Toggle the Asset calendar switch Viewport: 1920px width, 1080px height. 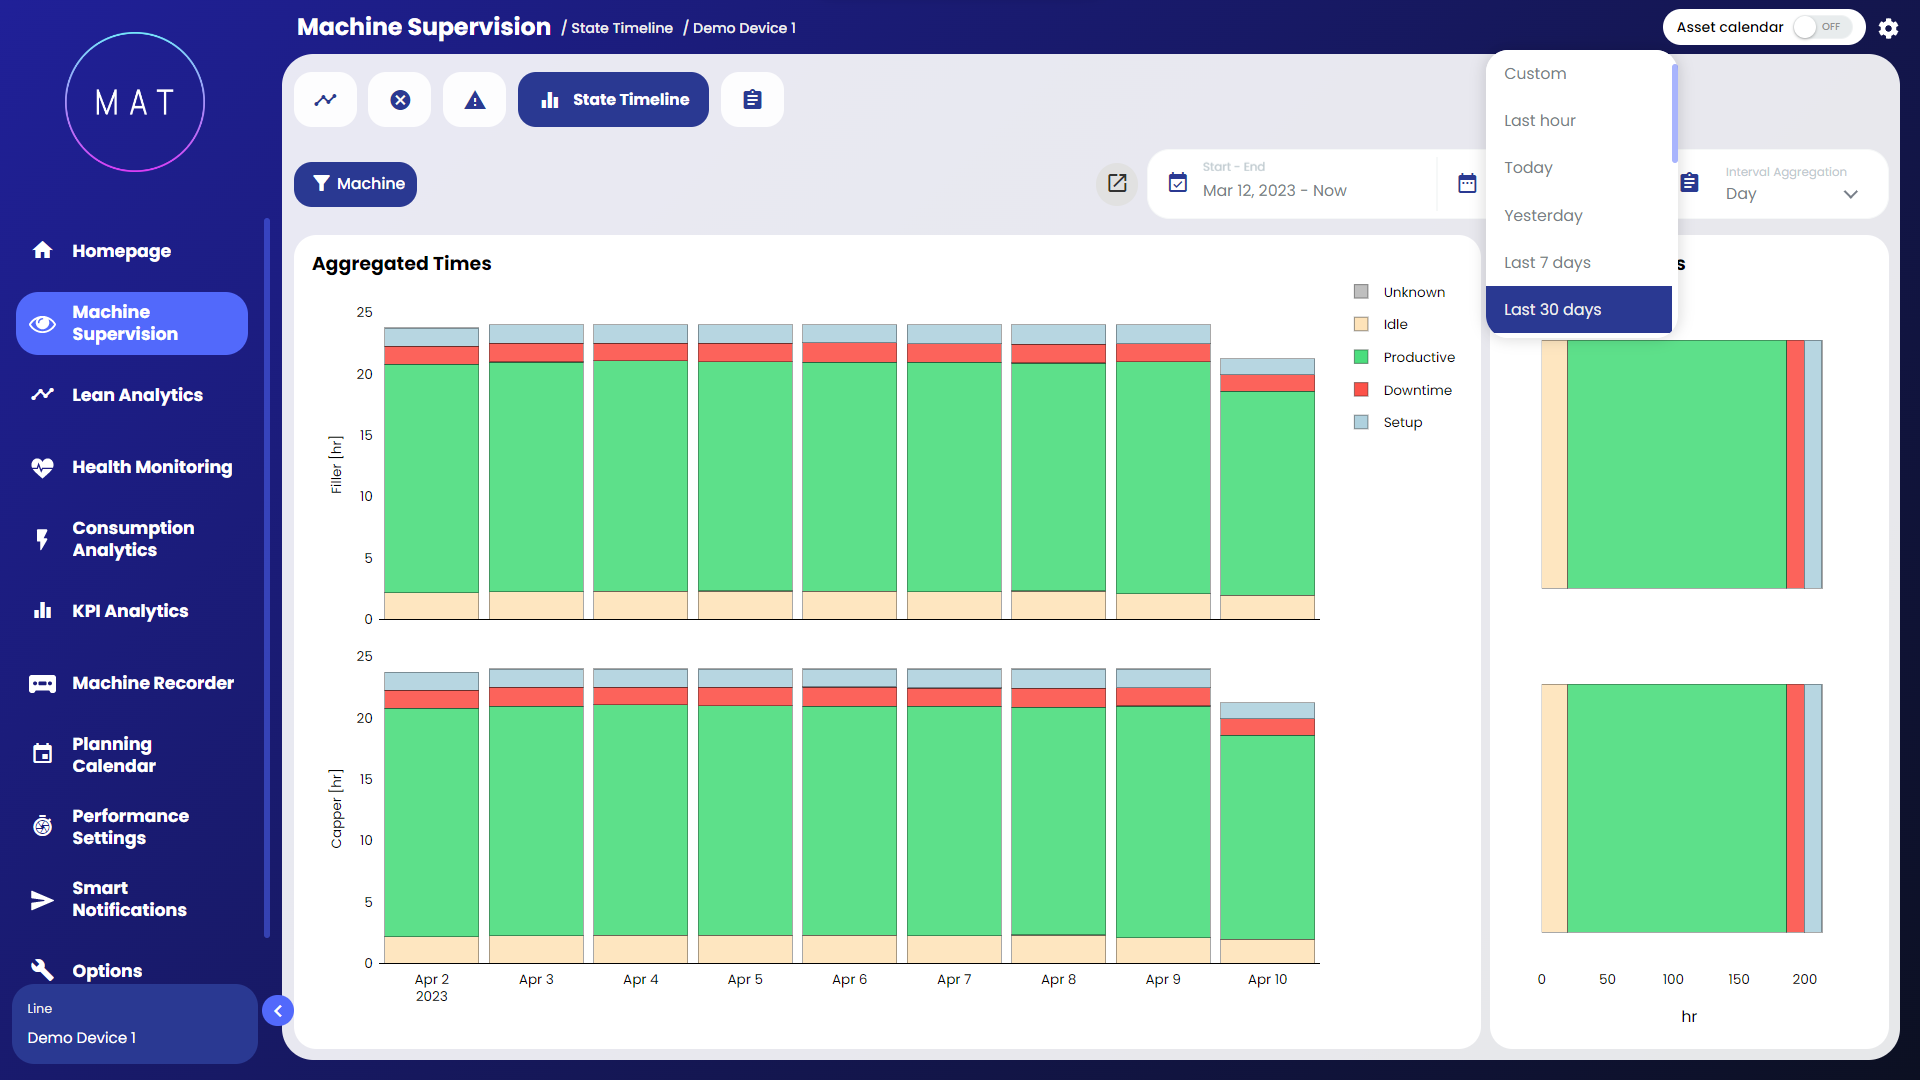tap(1821, 27)
